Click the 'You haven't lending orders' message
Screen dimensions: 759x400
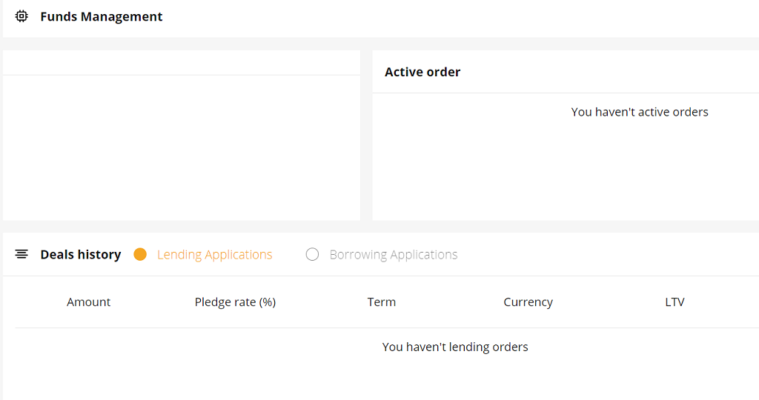click(x=455, y=347)
